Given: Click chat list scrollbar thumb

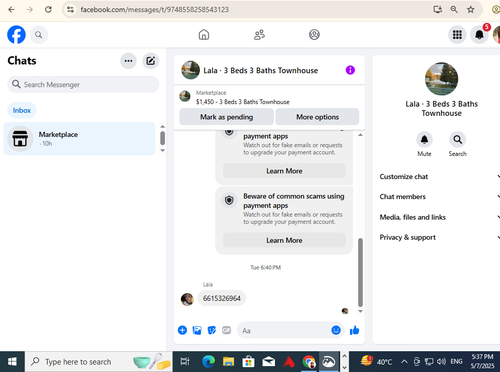Looking at the screenshot, I should [x=163, y=138].
